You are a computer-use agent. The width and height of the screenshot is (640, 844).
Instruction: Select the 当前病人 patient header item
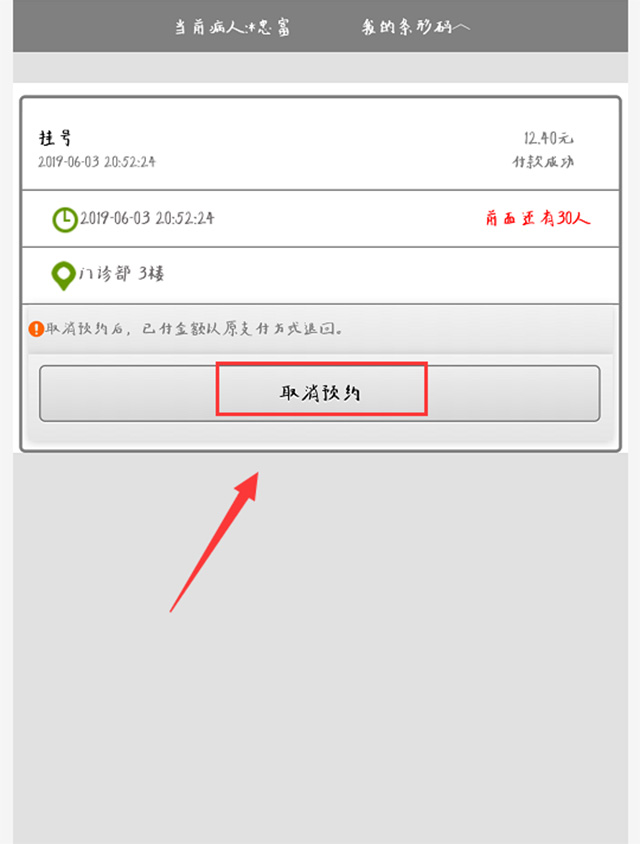tap(232, 26)
